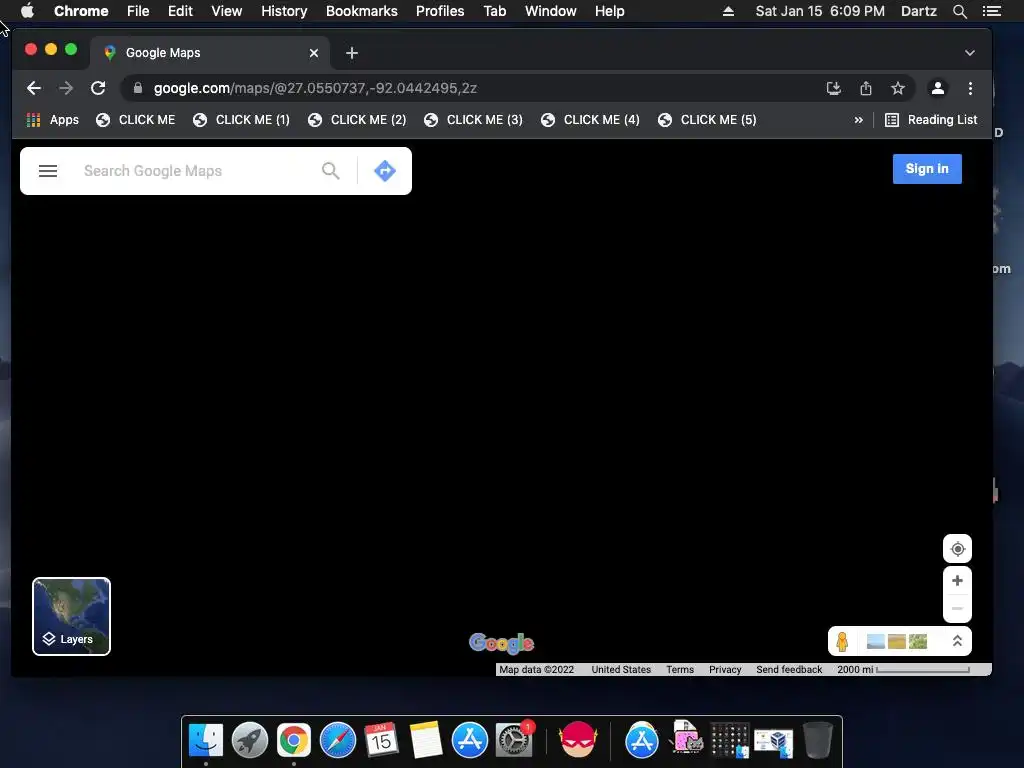Click the search magnifier in Maps

pos(331,171)
